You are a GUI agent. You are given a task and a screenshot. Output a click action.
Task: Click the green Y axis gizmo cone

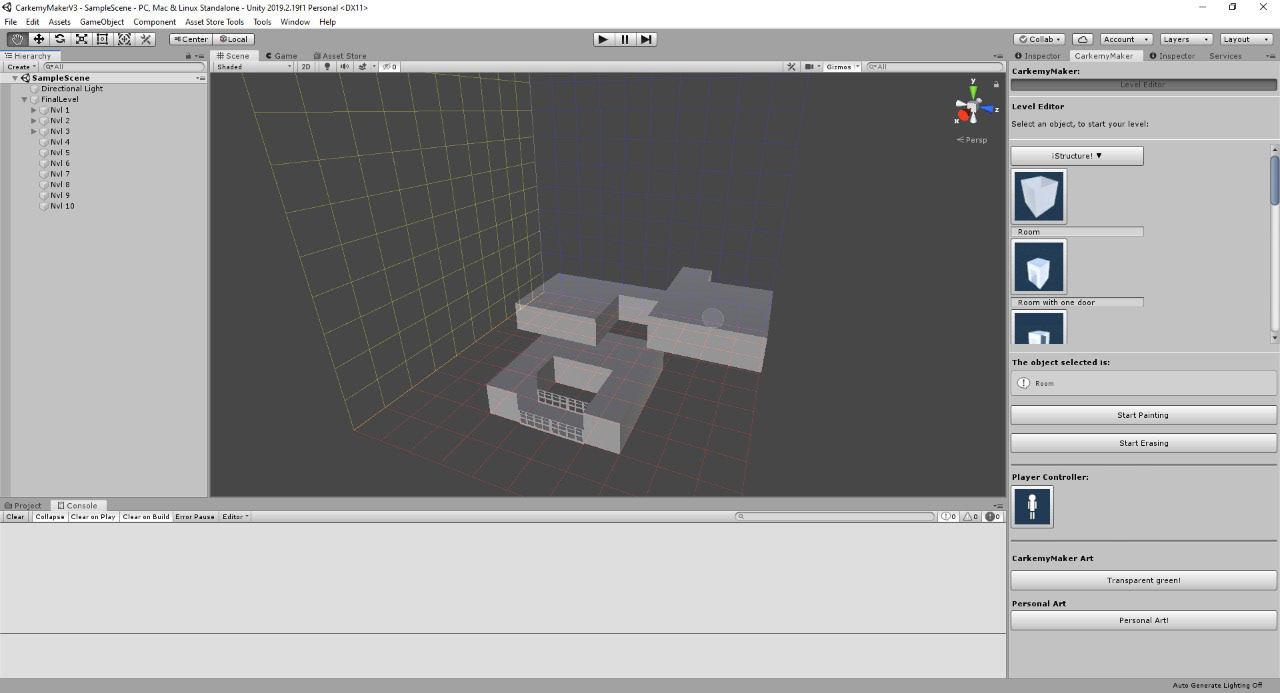[x=973, y=91]
